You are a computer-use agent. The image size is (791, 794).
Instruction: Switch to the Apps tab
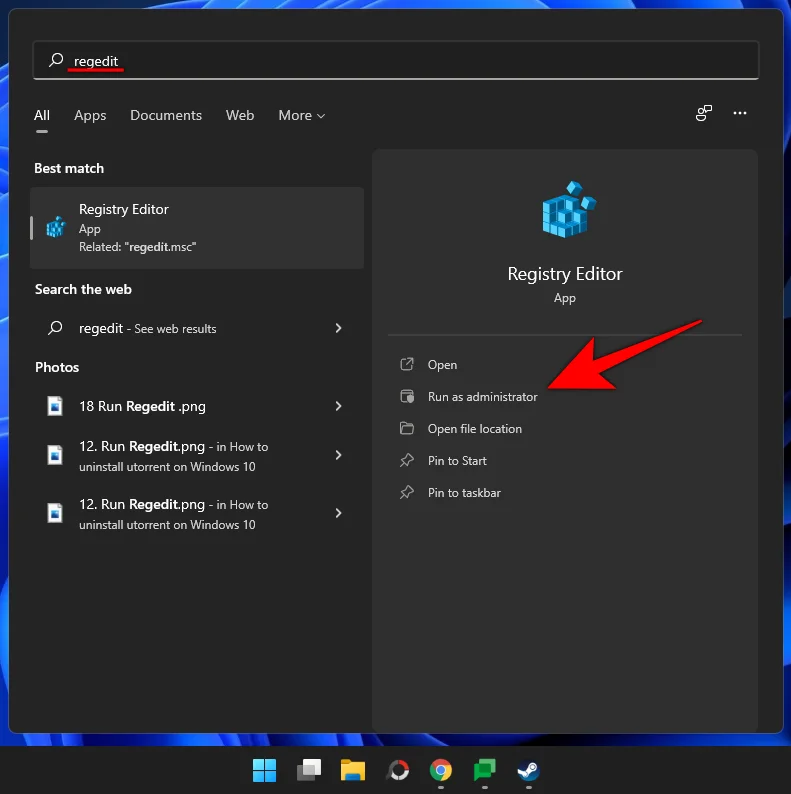[90, 115]
